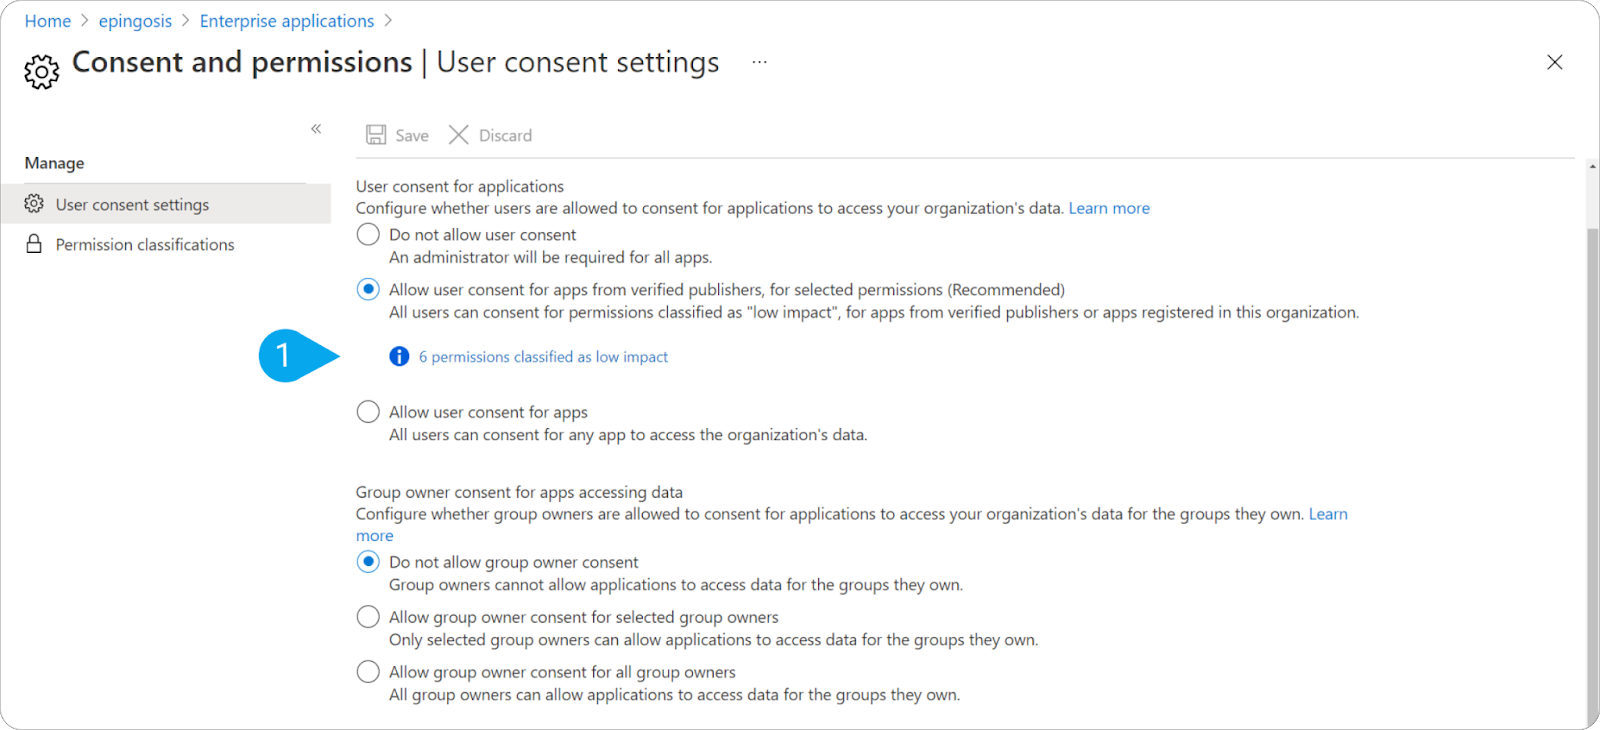Click the lock icon for Permission classifications
The height and width of the screenshot is (730, 1600).
pos(34,244)
